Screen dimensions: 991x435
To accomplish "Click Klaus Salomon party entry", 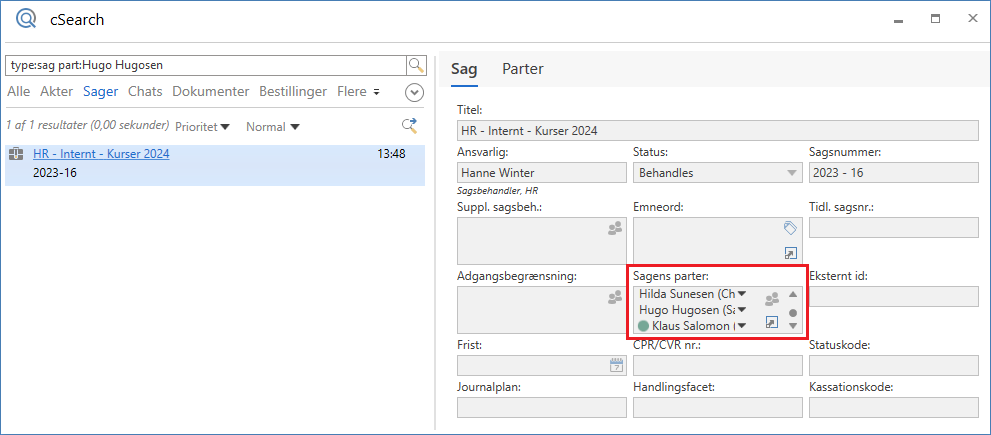I will pos(693,326).
